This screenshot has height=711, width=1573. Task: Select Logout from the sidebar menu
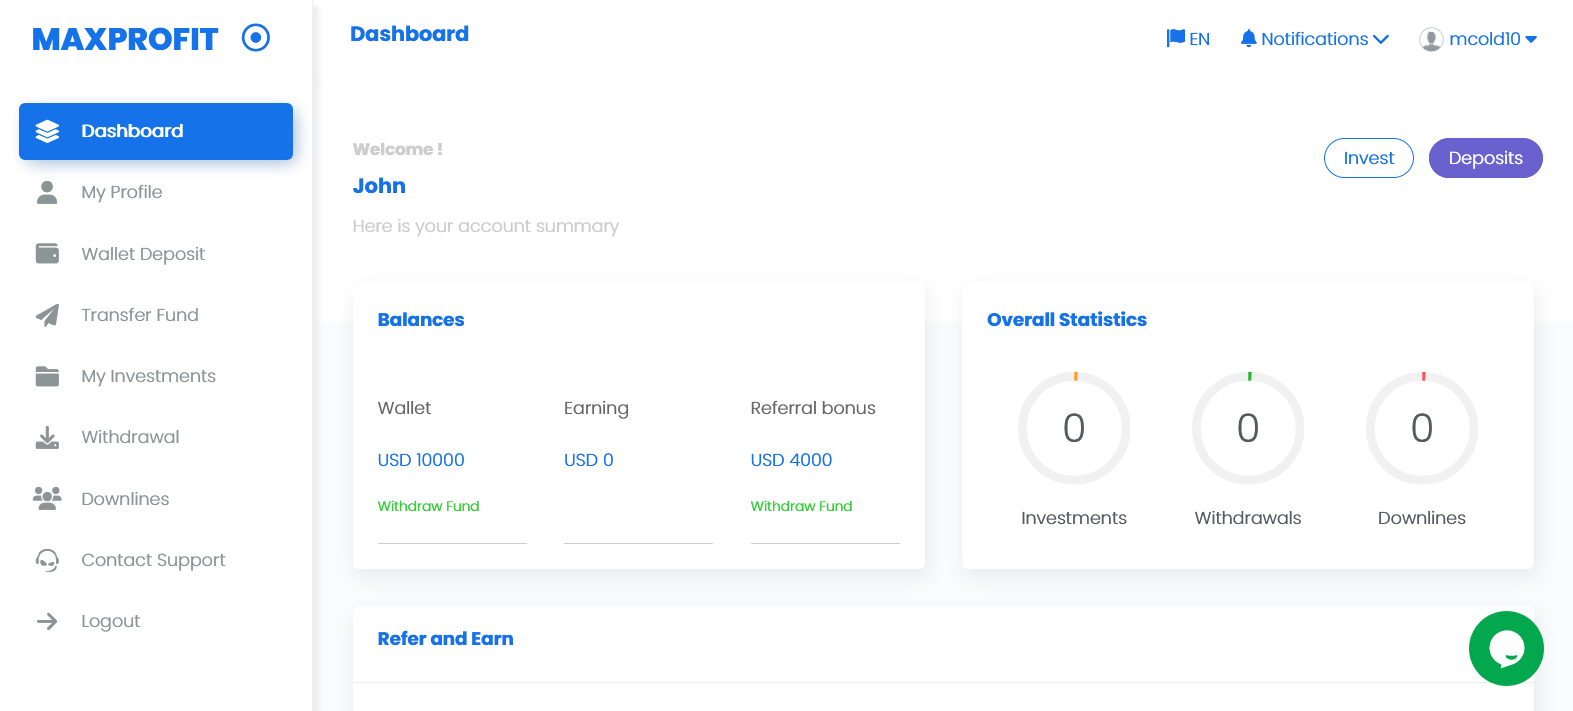coord(110,621)
